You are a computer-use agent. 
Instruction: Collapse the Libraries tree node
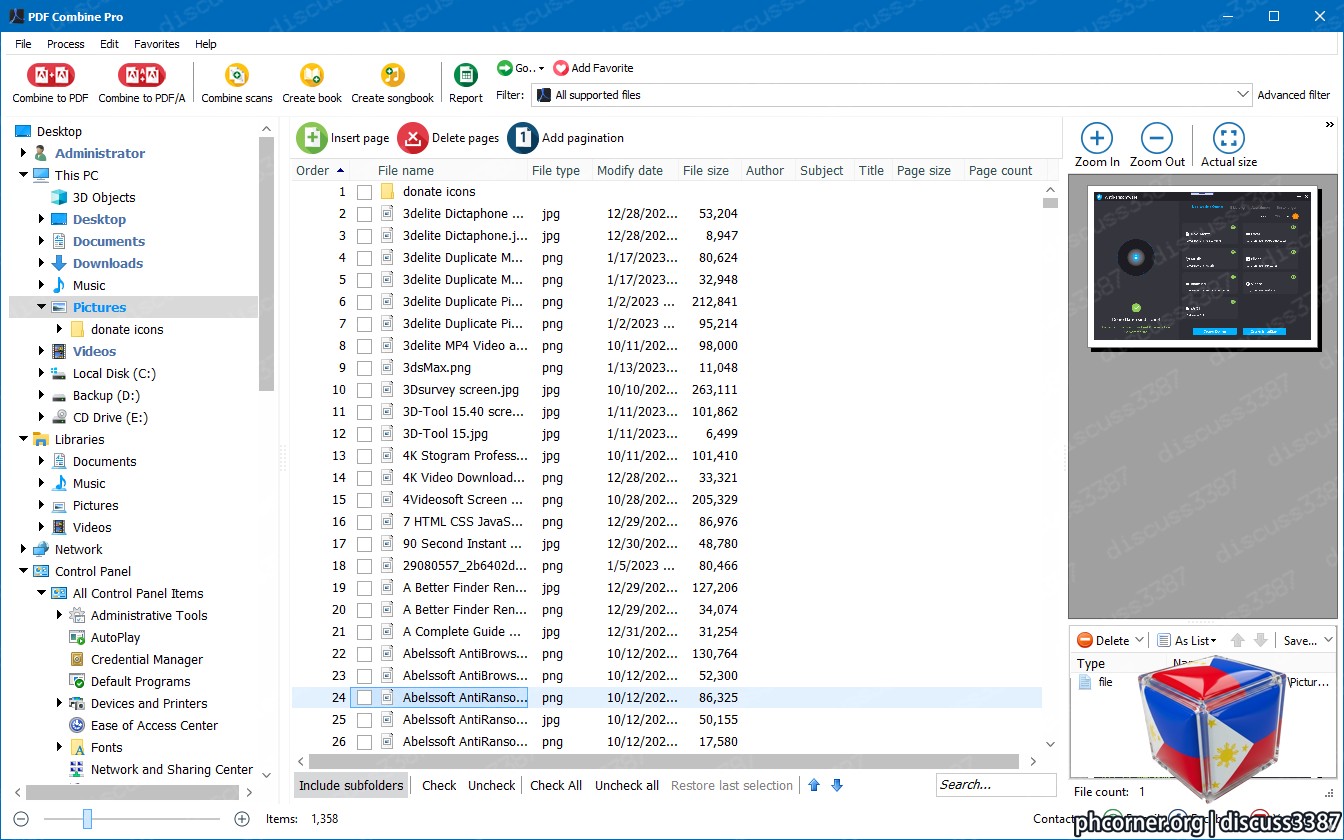click(23, 439)
